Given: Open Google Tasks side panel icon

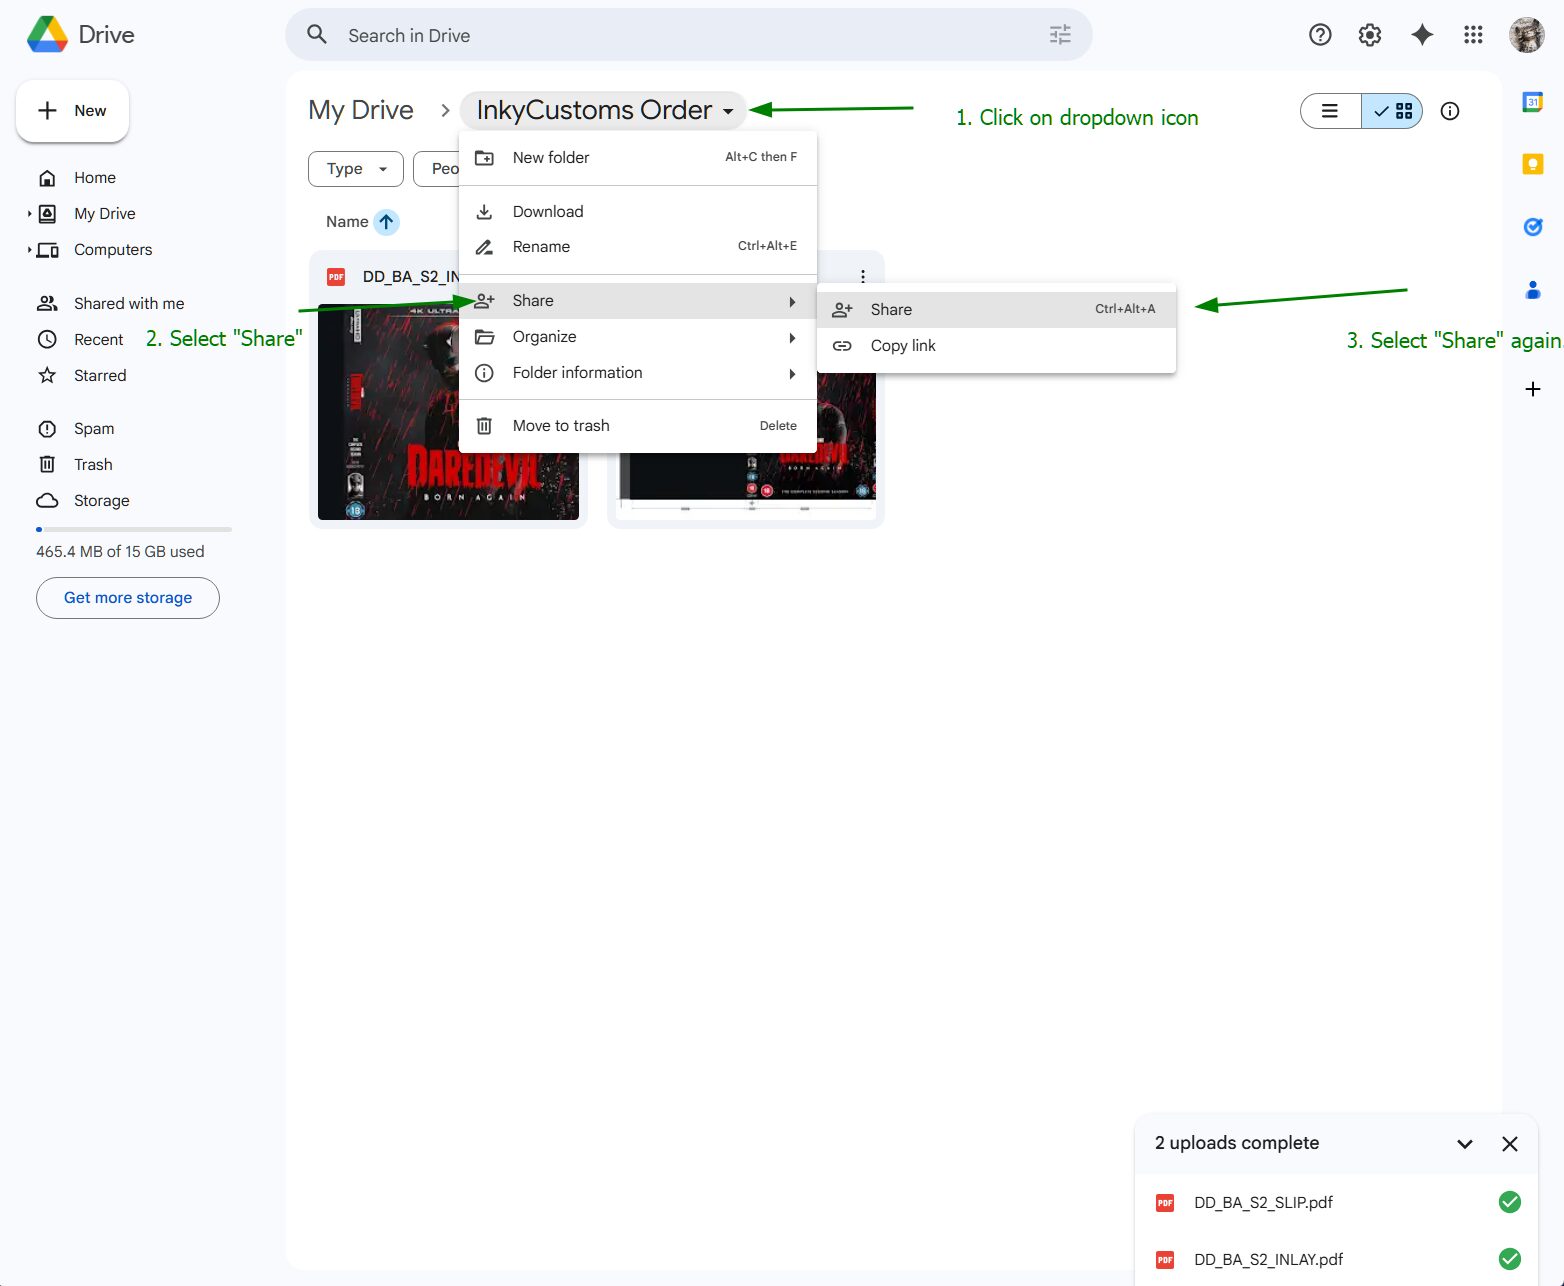Looking at the screenshot, I should 1533,227.
